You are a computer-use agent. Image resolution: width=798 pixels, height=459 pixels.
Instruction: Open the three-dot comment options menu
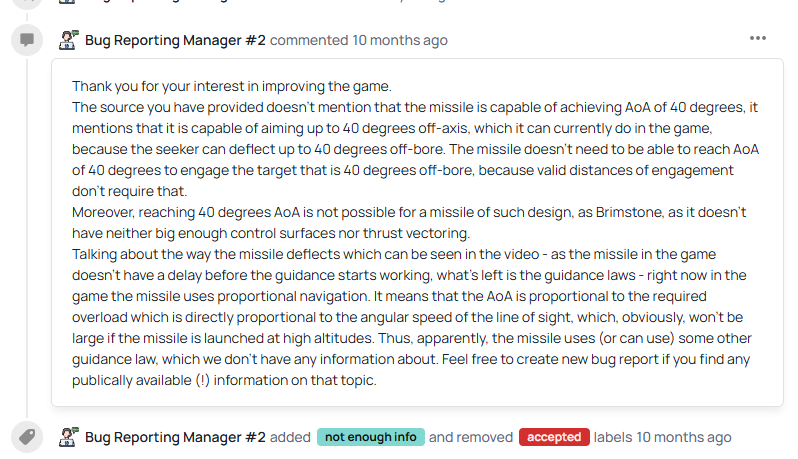coord(757,39)
